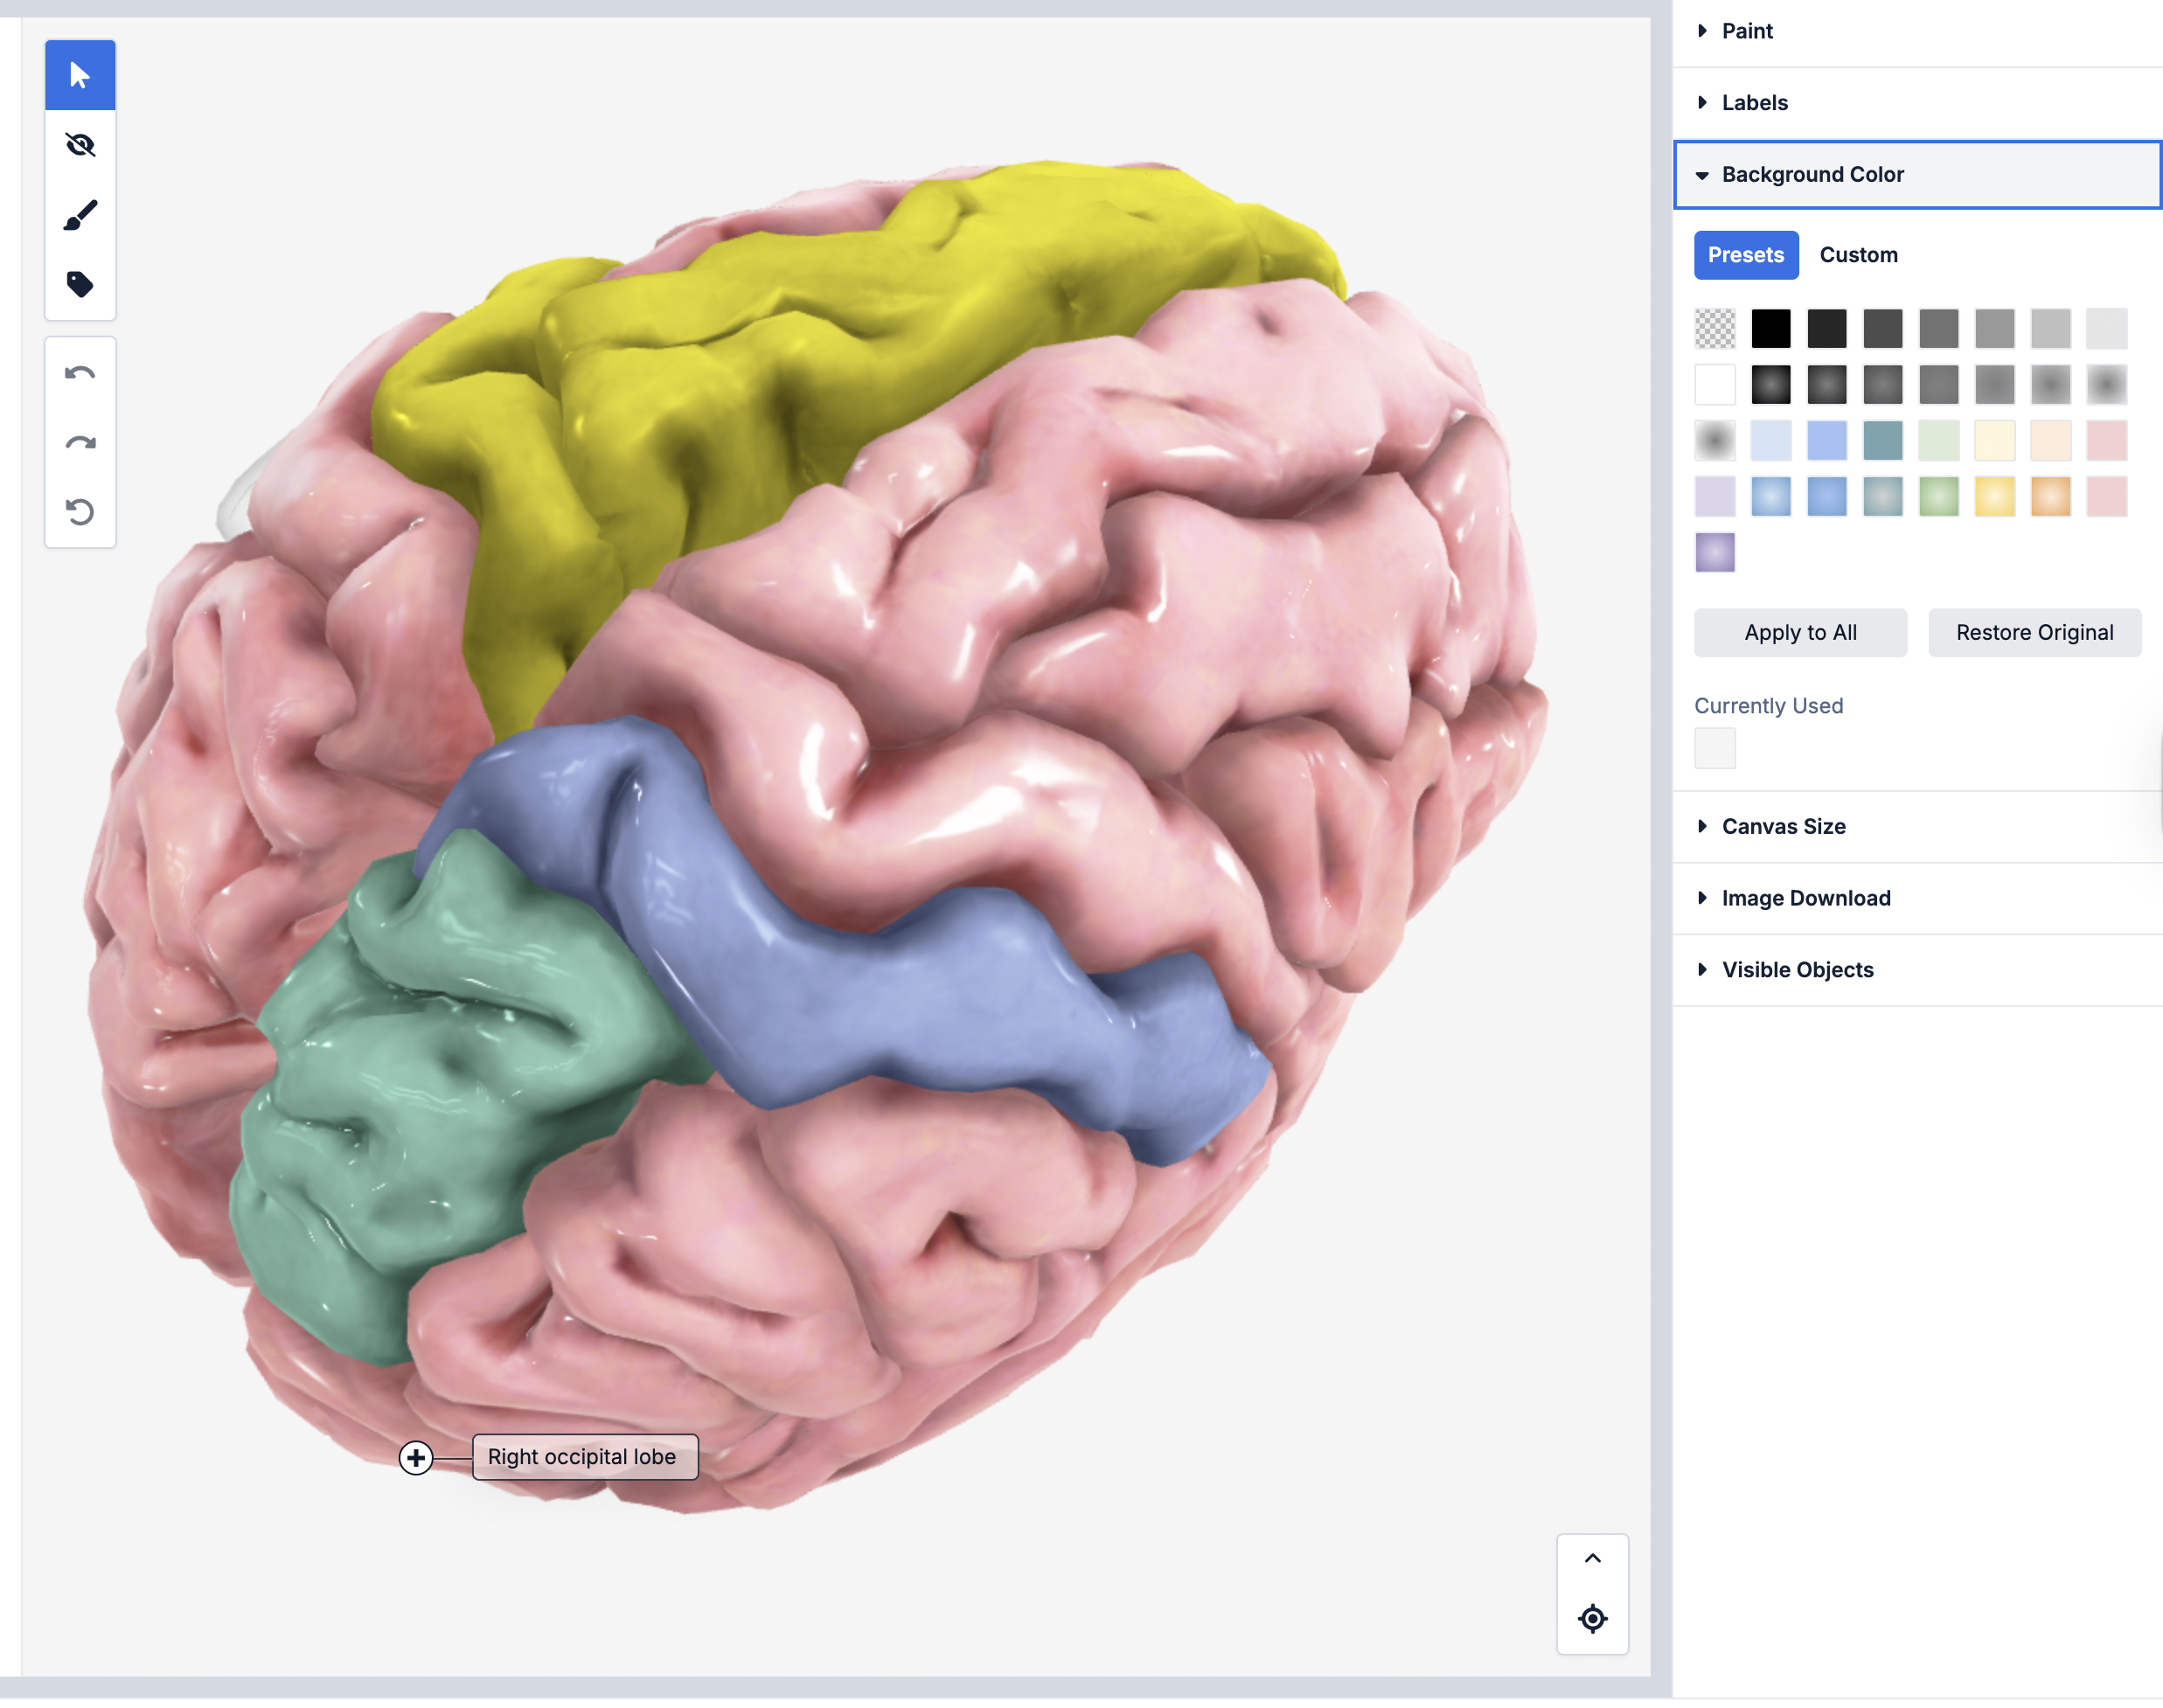This screenshot has width=2163, height=1708.
Task: Select the purple gradient swatch in last row
Action: coord(1715,553)
